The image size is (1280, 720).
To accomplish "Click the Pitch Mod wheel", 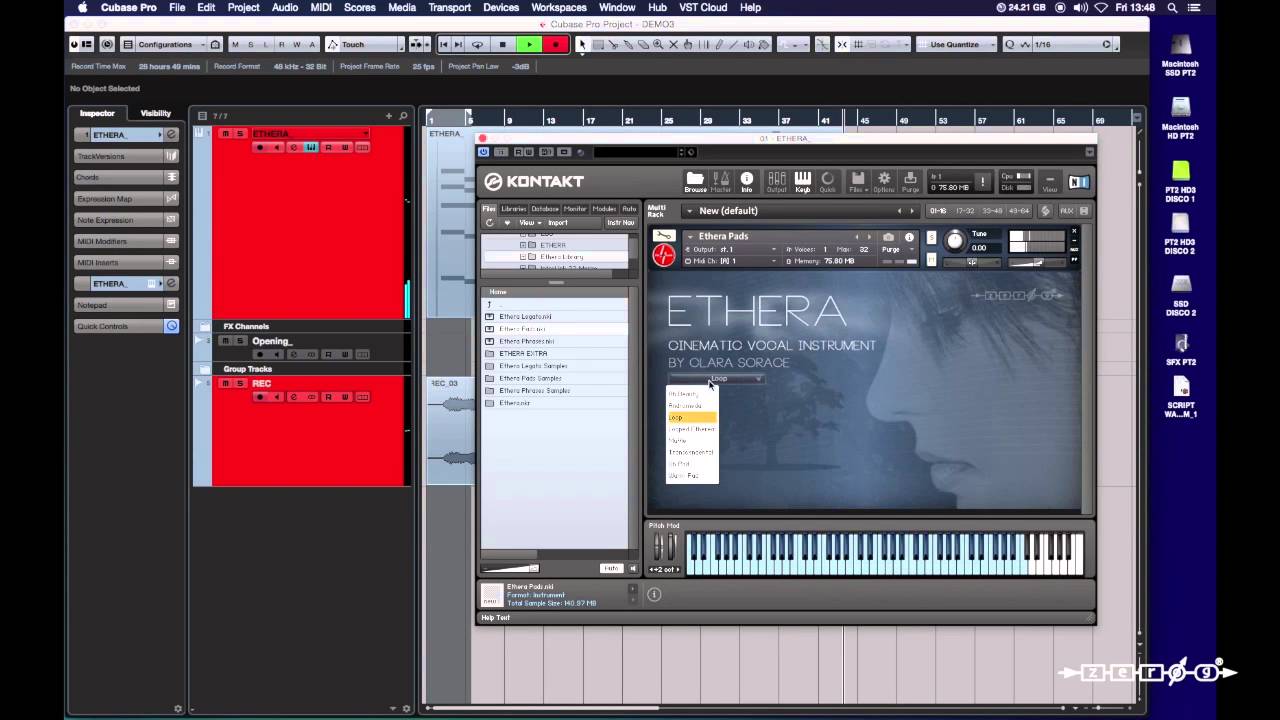I will pyautogui.click(x=658, y=547).
